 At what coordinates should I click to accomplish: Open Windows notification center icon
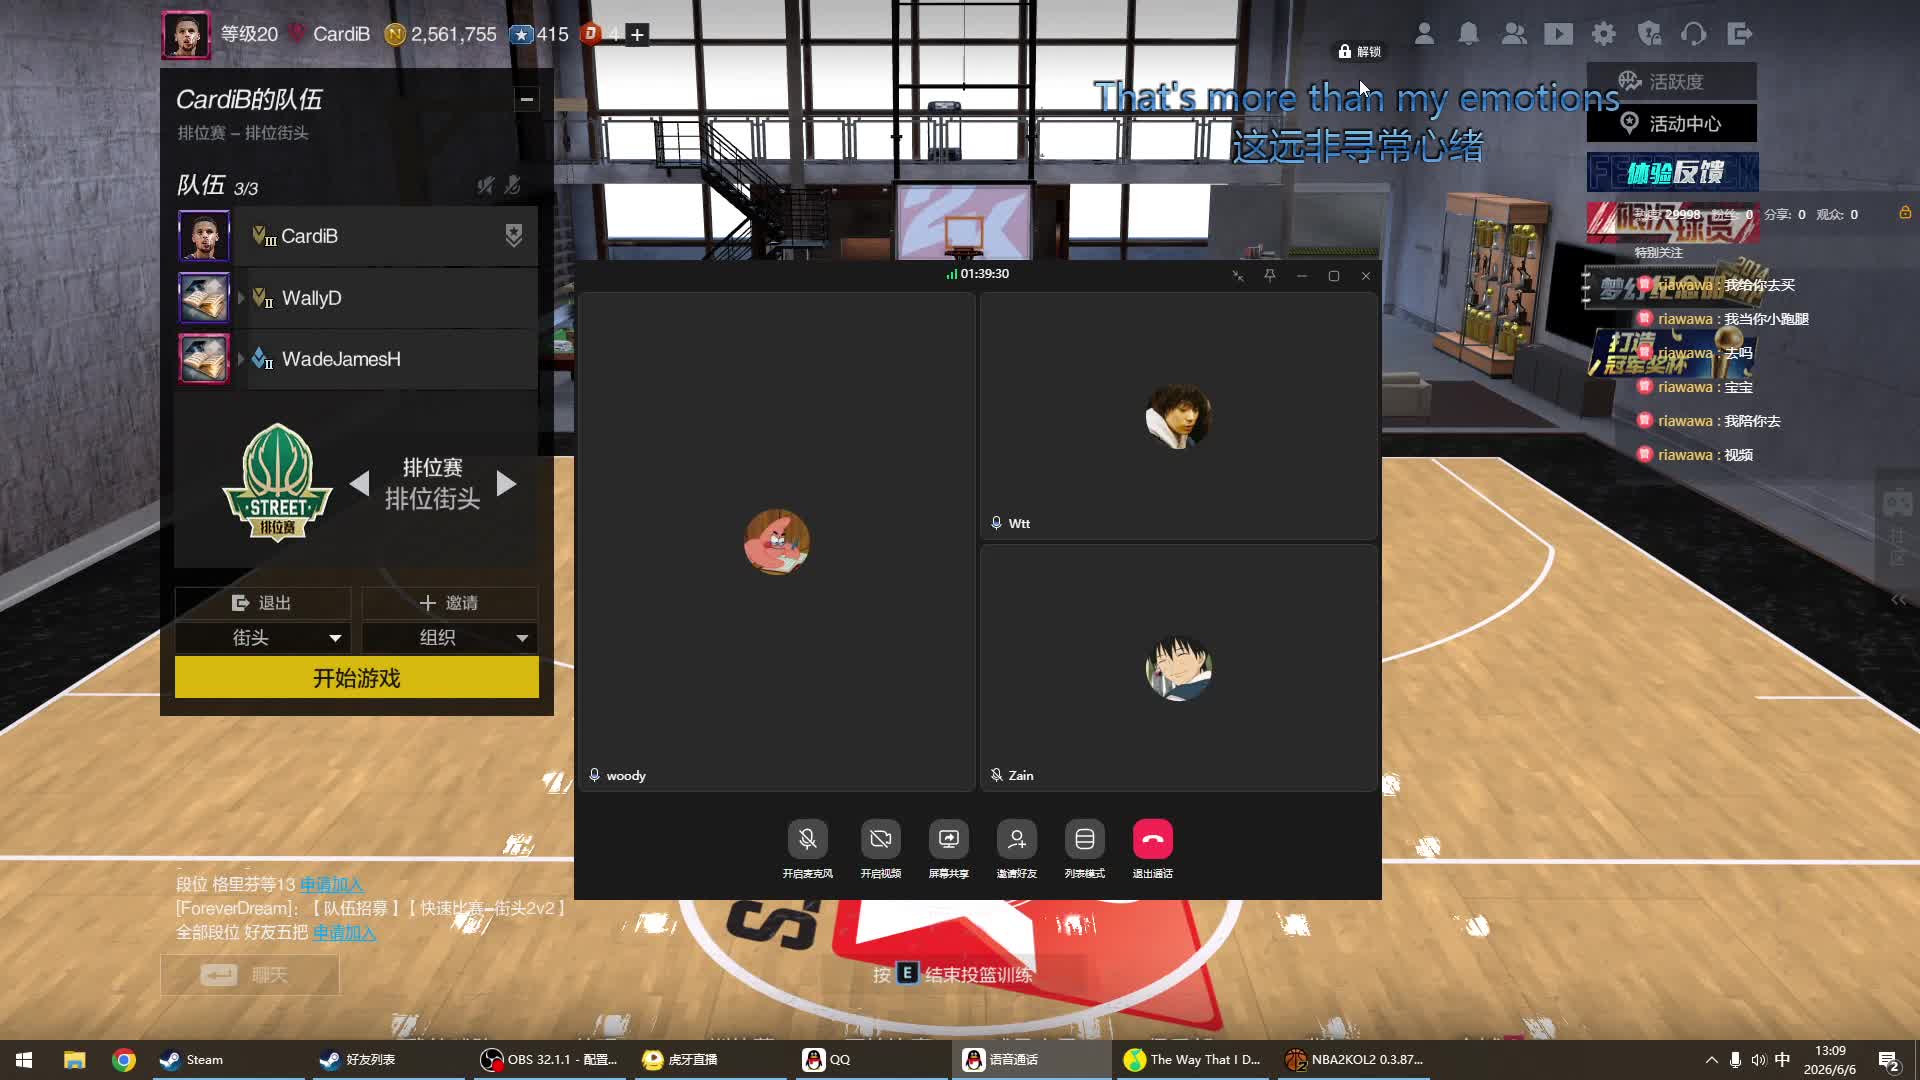[1888, 1060]
